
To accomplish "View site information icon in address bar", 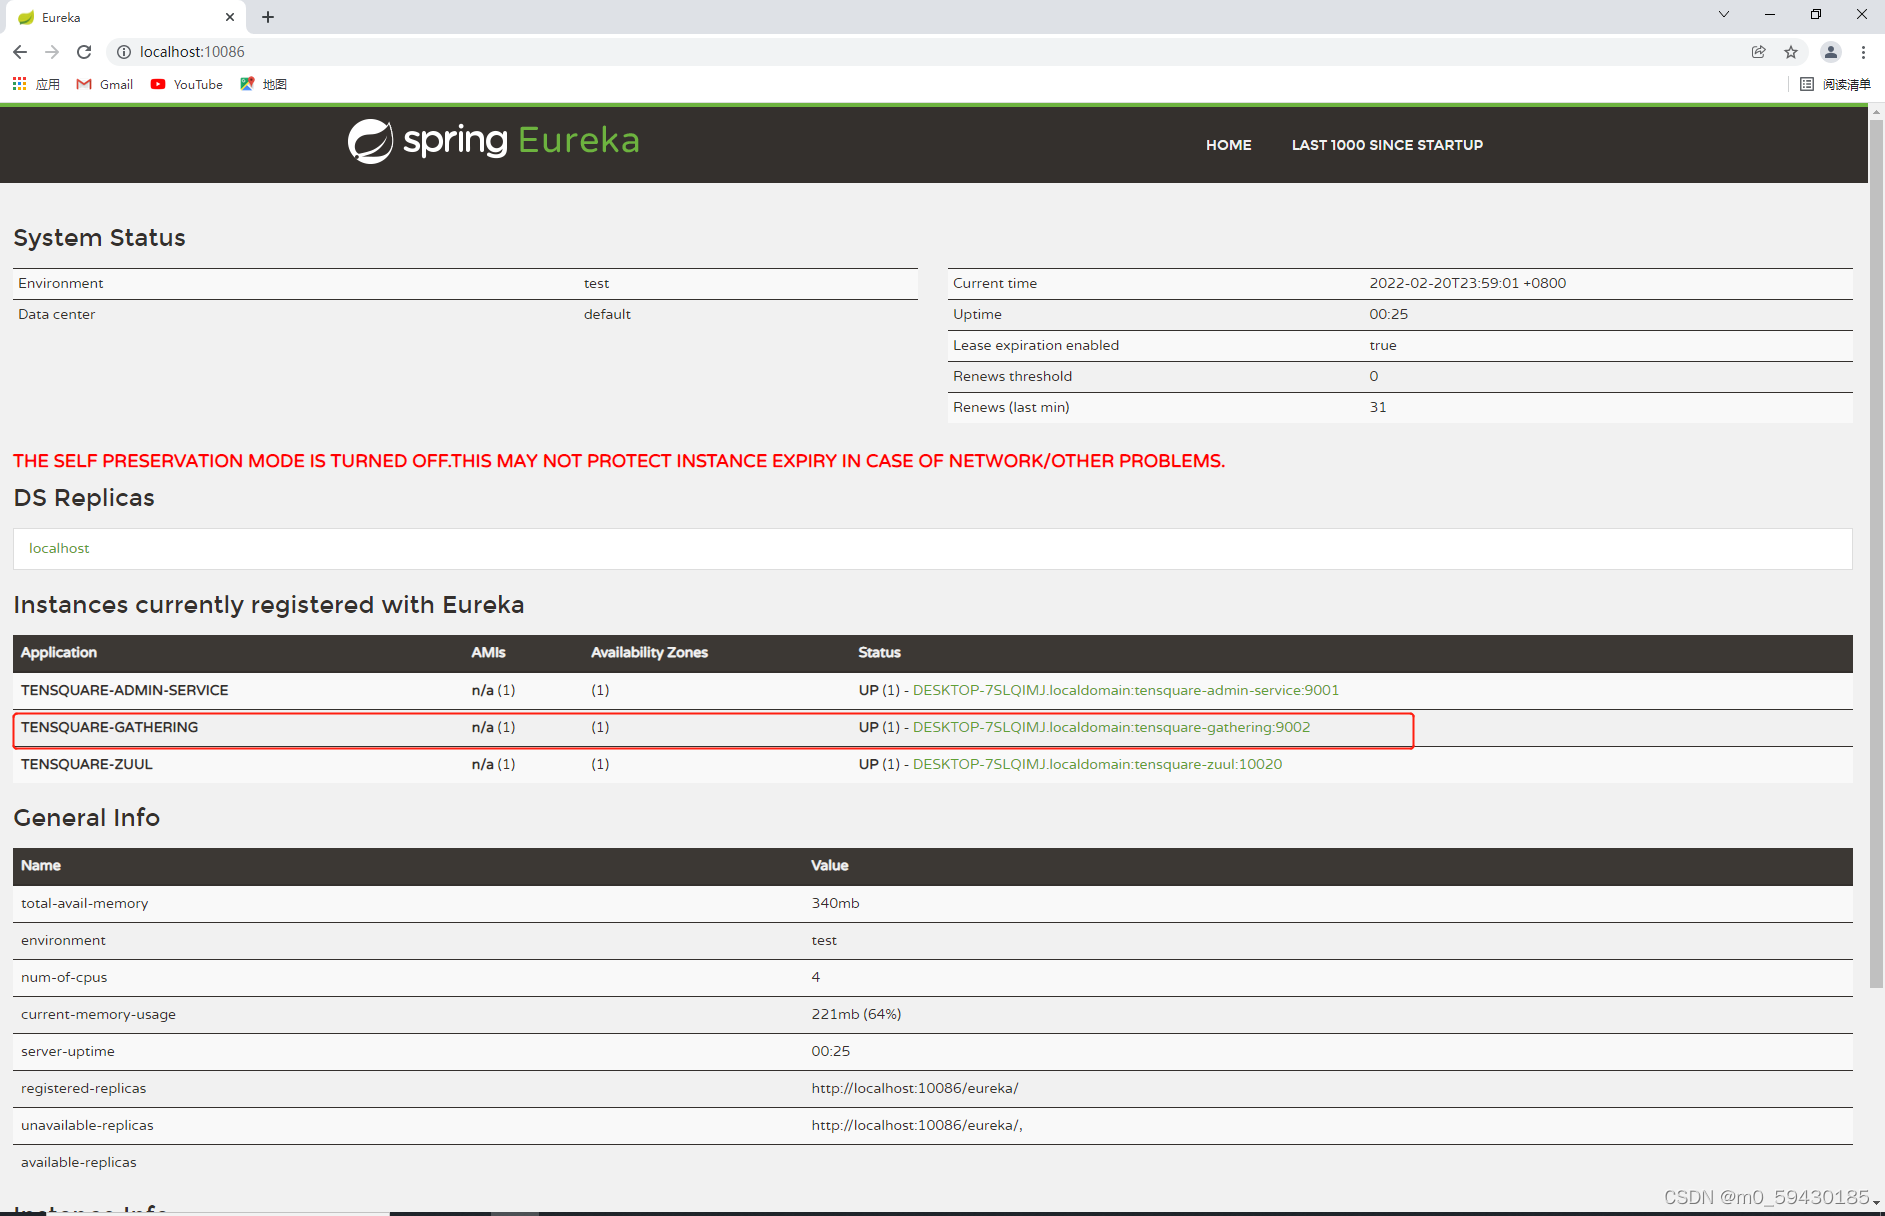I will (124, 52).
